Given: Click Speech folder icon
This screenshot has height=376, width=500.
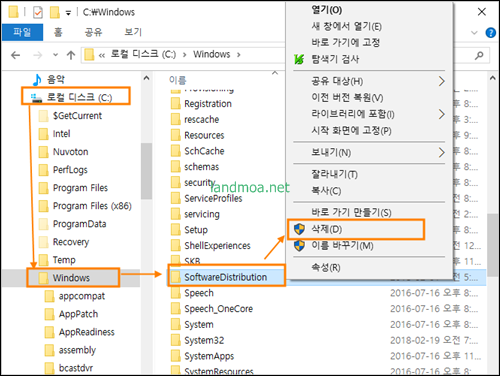Looking at the screenshot, I should 176,293.
